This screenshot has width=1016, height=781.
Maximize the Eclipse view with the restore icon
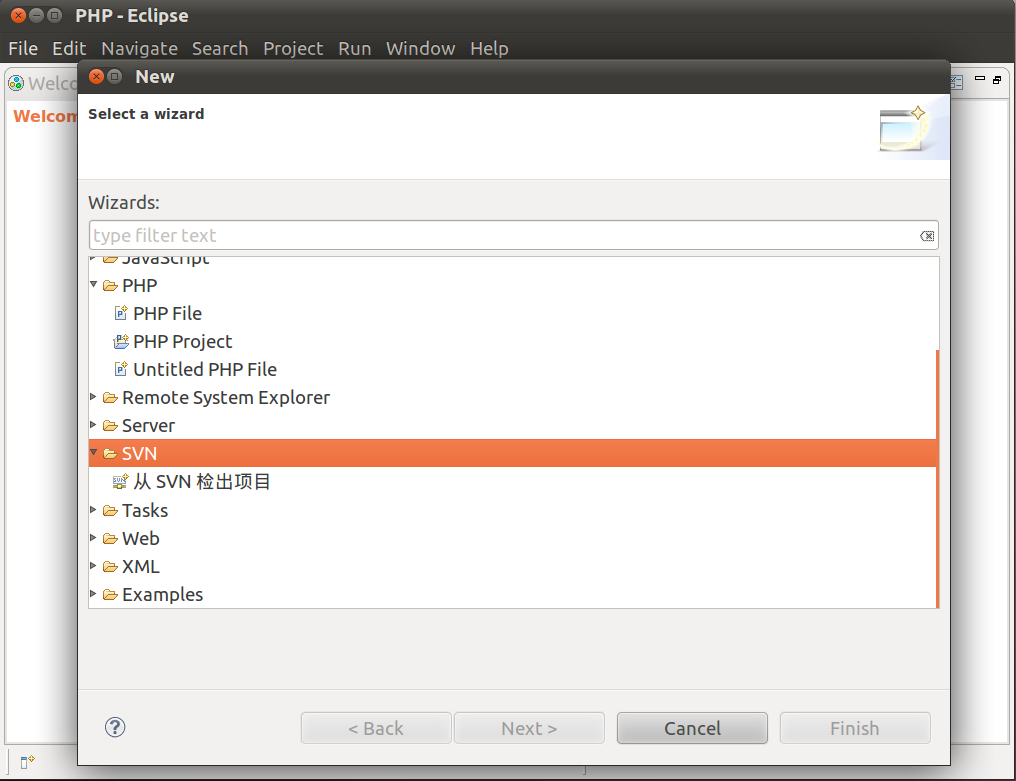(x=997, y=80)
